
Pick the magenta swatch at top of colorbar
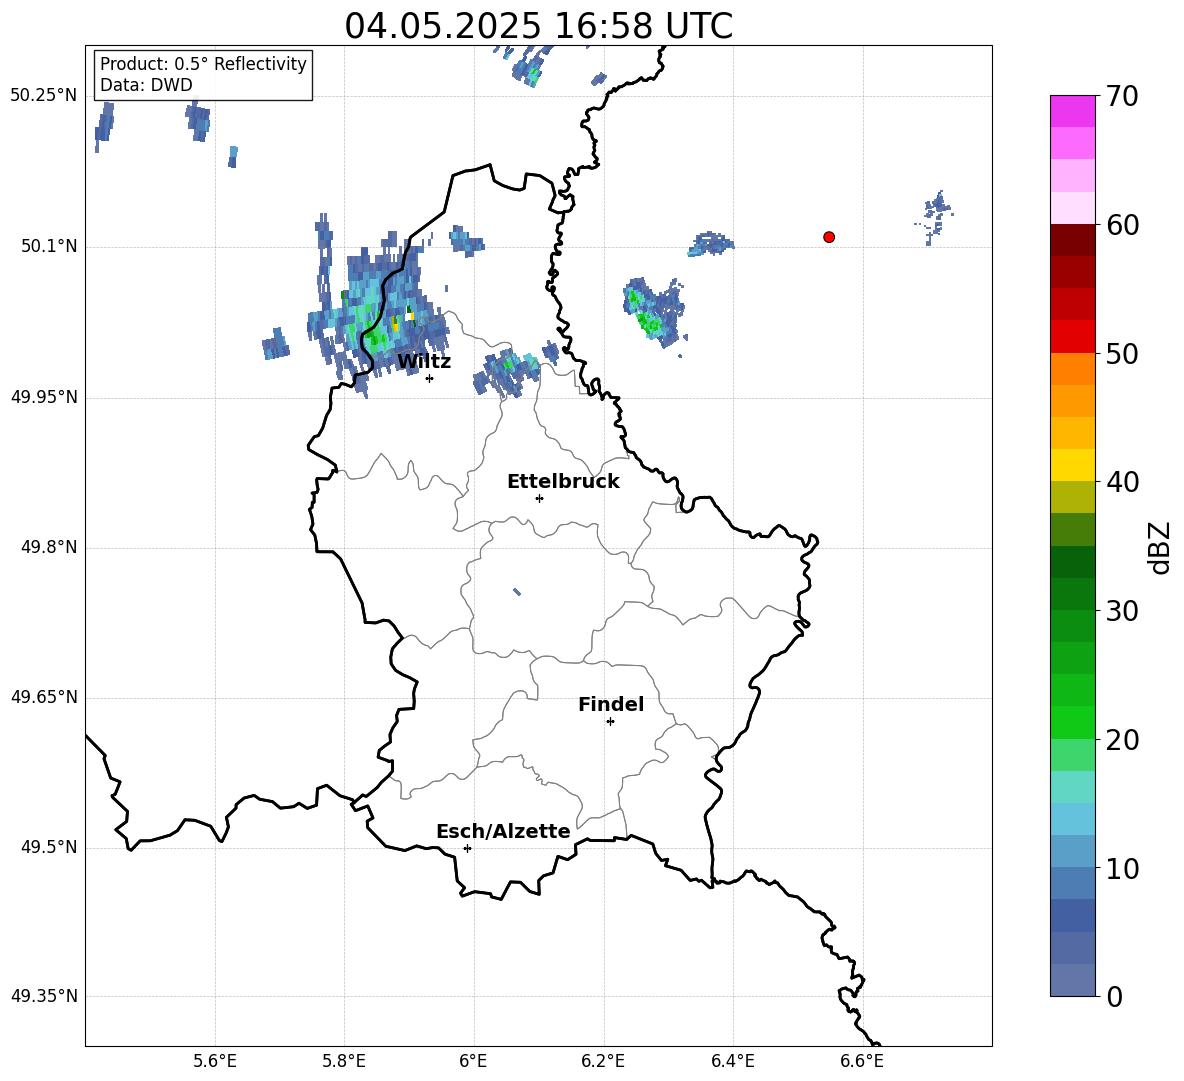point(1072,111)
